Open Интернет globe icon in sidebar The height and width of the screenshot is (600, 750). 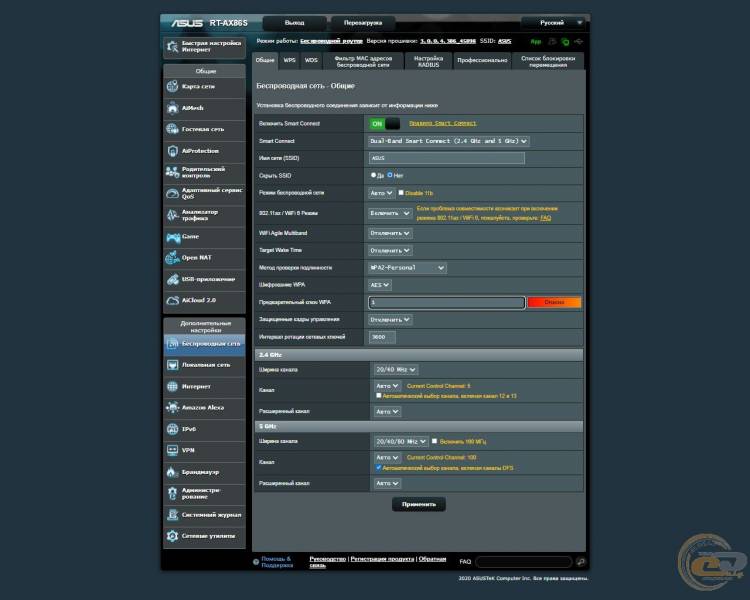[172, 386]
